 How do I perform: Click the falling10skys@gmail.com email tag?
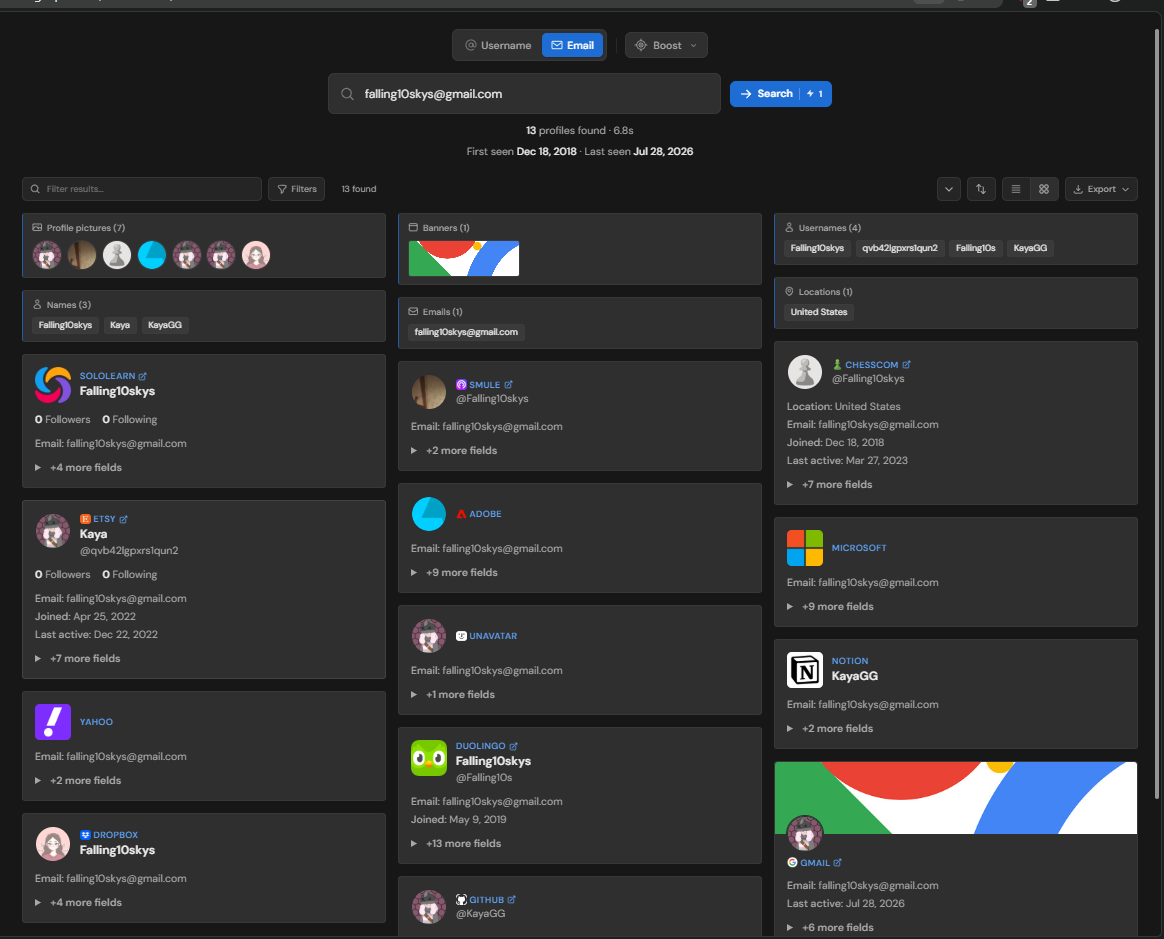click(x=466, y=332)
